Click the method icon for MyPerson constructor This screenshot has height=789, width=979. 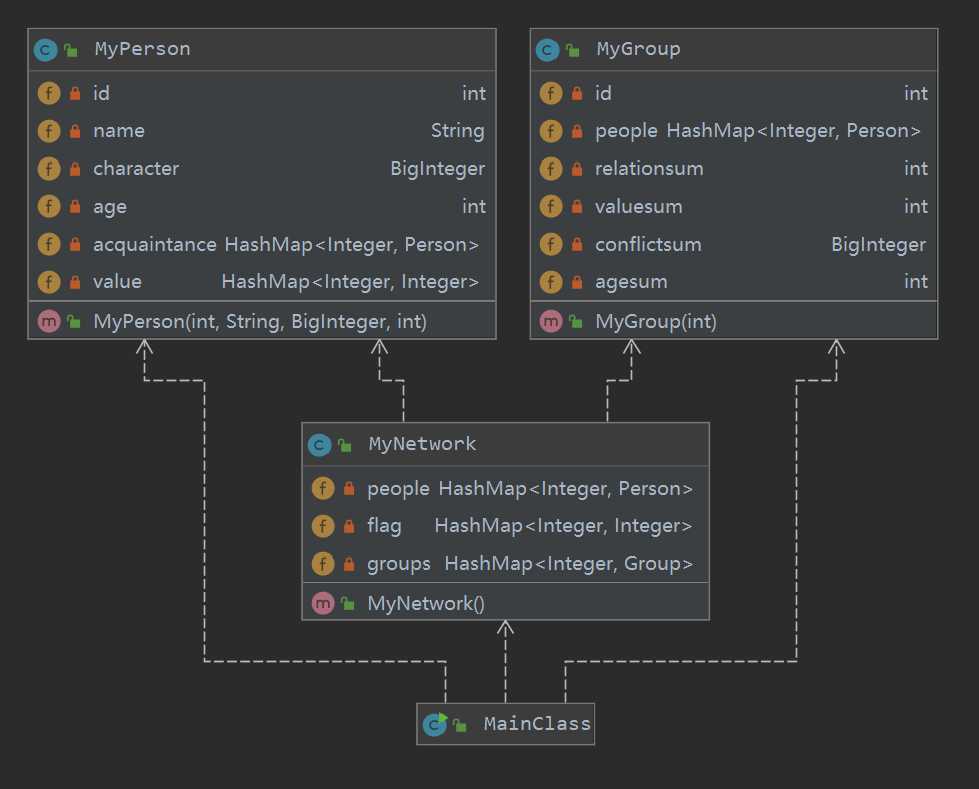click(x=49, y=321)
